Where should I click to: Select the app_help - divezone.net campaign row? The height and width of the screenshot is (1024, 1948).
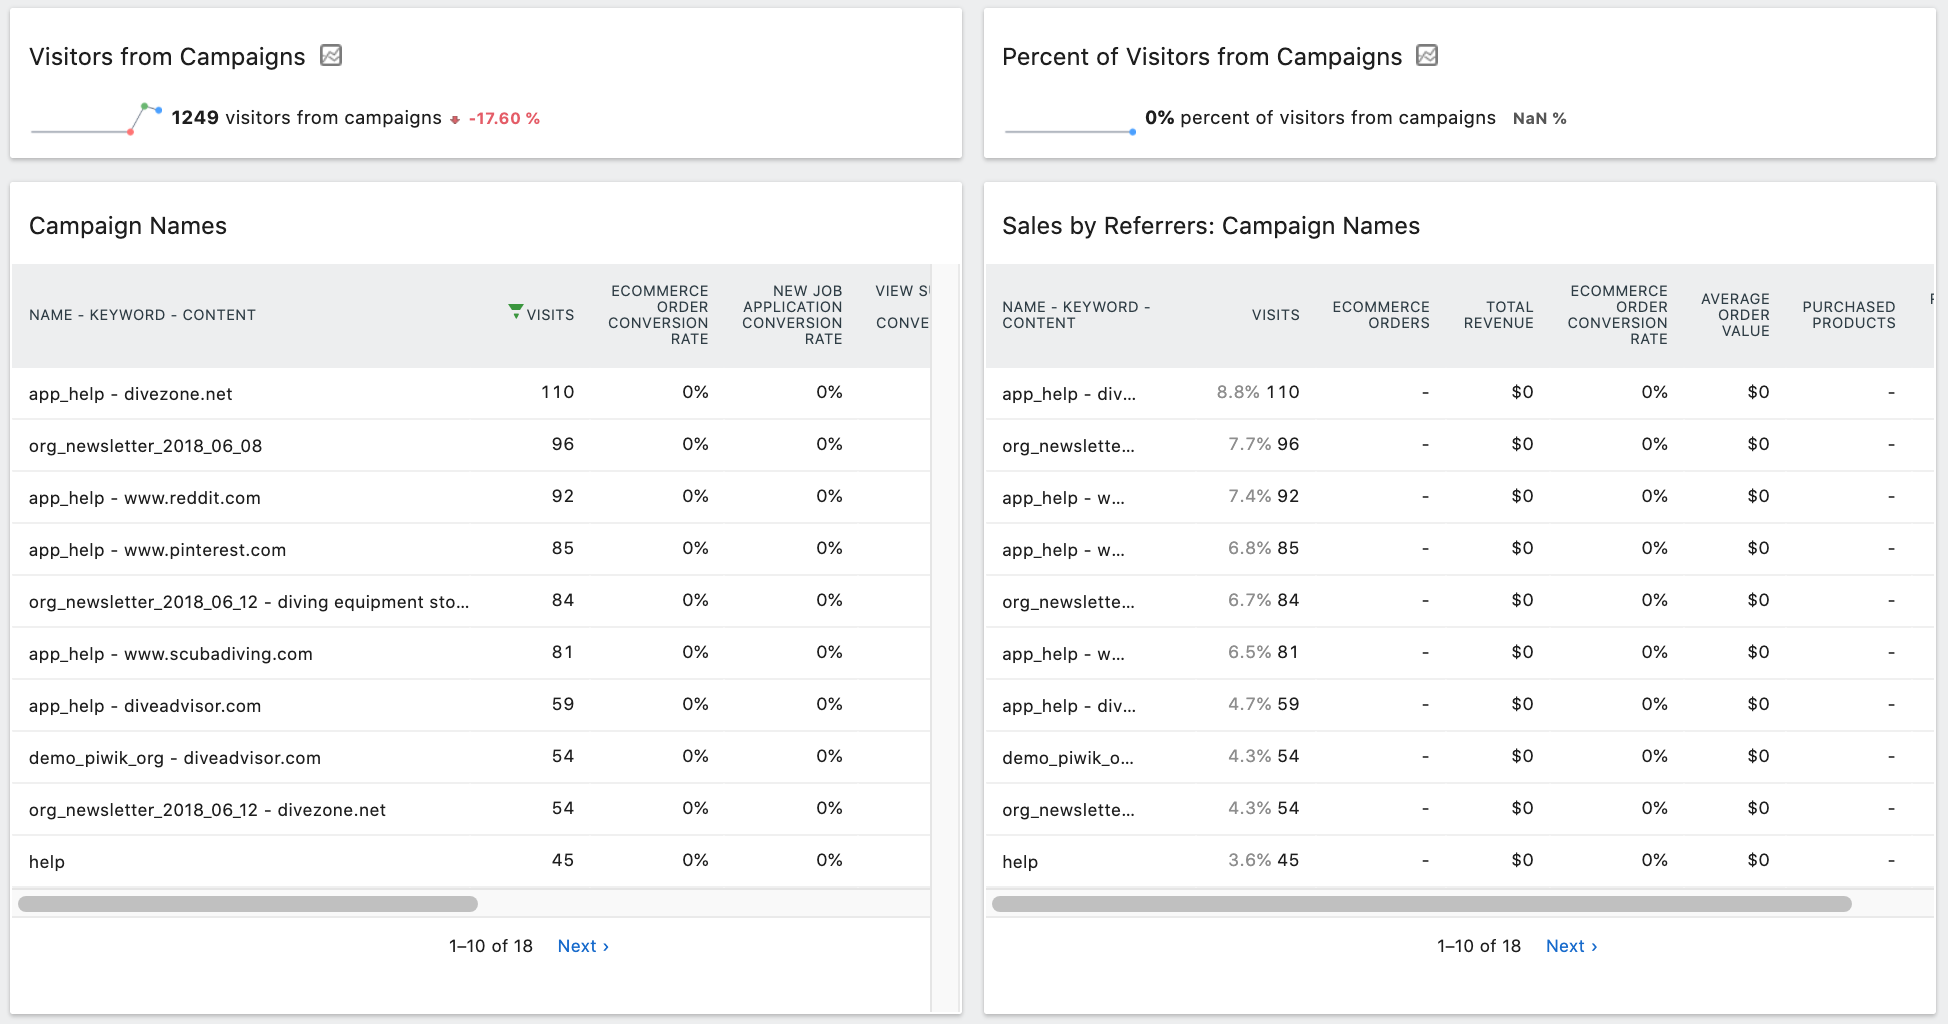coord(130,393)
